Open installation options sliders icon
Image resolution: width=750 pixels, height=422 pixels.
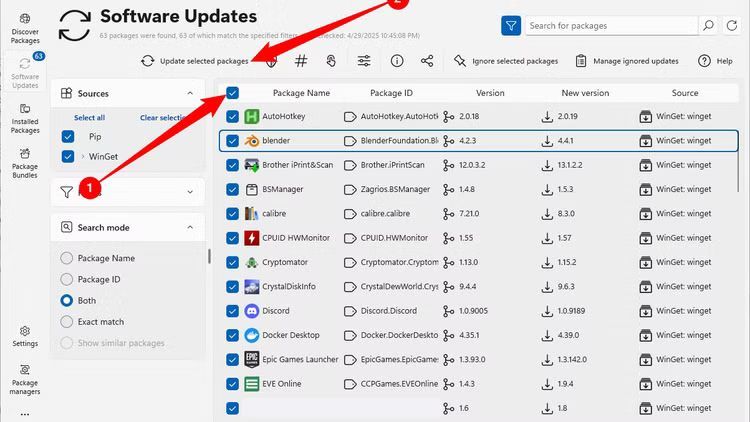tap(364, 61)
